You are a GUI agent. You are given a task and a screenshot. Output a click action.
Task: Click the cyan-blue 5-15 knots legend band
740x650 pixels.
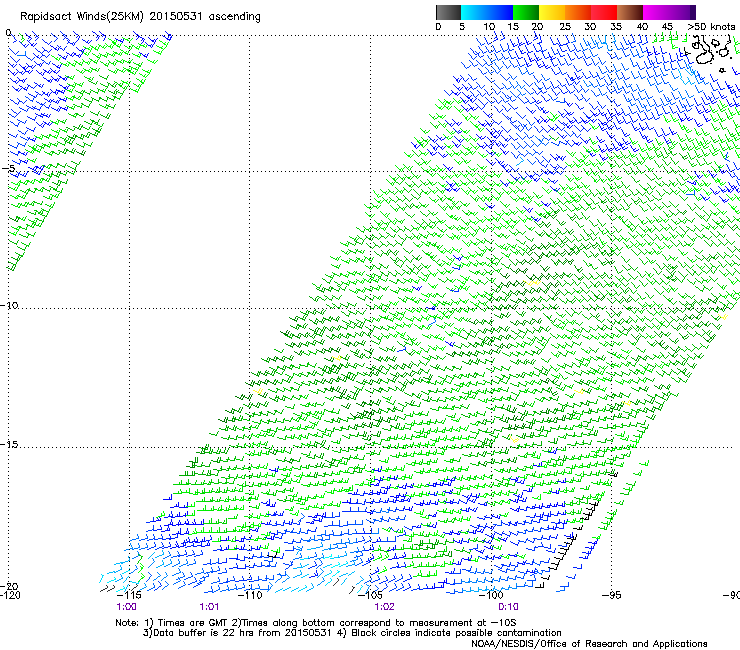pos(487,12)
